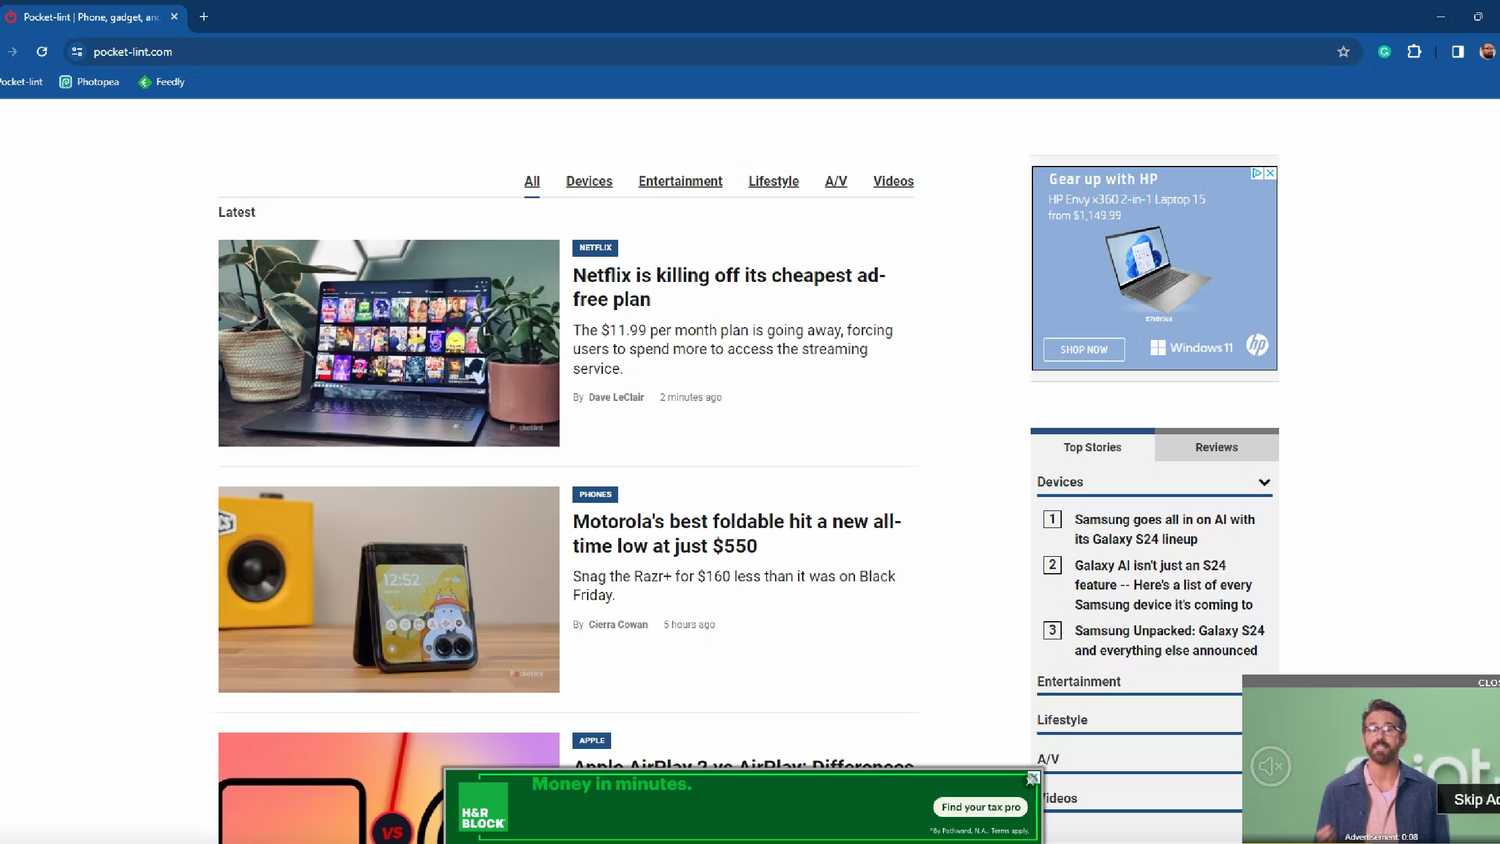Open the Chrome profile avatar
1500x844 pixels.
(x=1488, y=52)
